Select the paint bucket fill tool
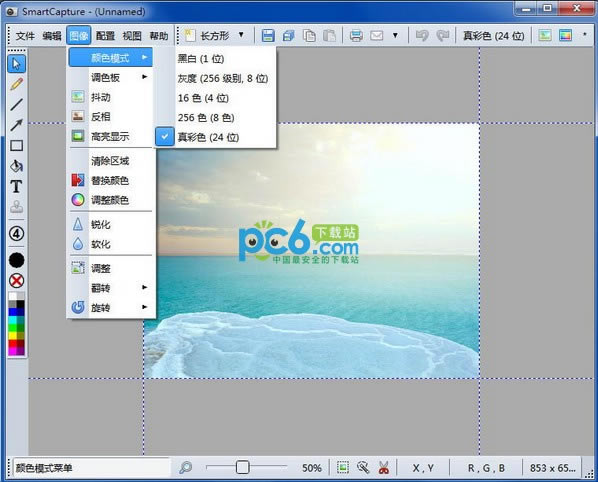Image resolution: width=598 pixels, height=482 pixels. pyautogui.click(x=16, y=166)
